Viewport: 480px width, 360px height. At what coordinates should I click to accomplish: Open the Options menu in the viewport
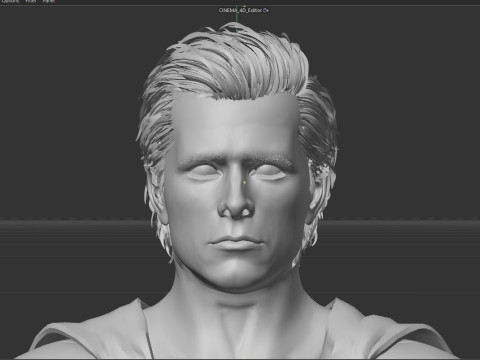point(10,1)
